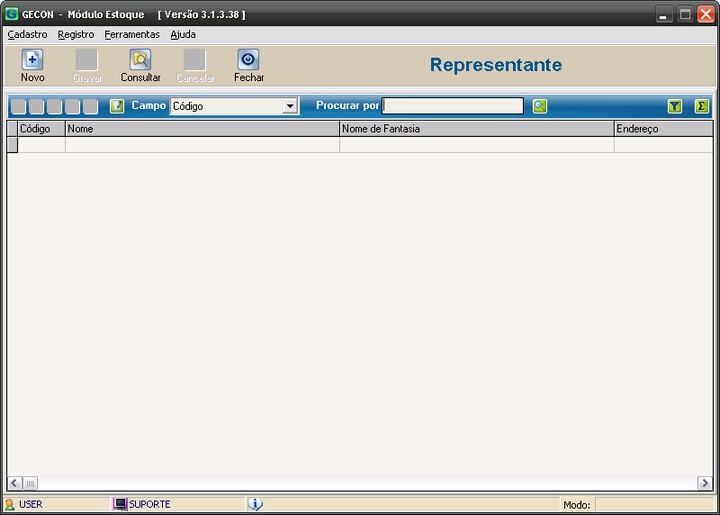This screenshot has width=720, height=515.
Task: Click the Fechar close form icon
Action: [248, 60]
